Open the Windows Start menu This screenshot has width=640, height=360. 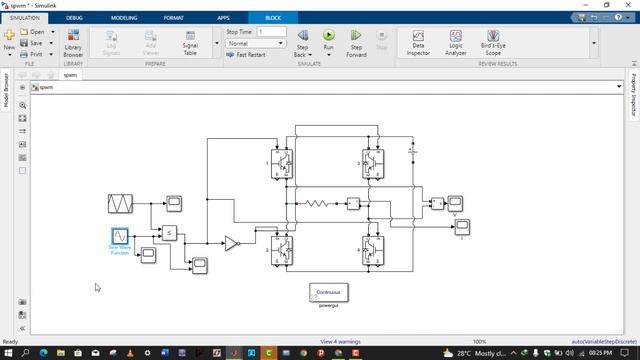coord(8,353)
